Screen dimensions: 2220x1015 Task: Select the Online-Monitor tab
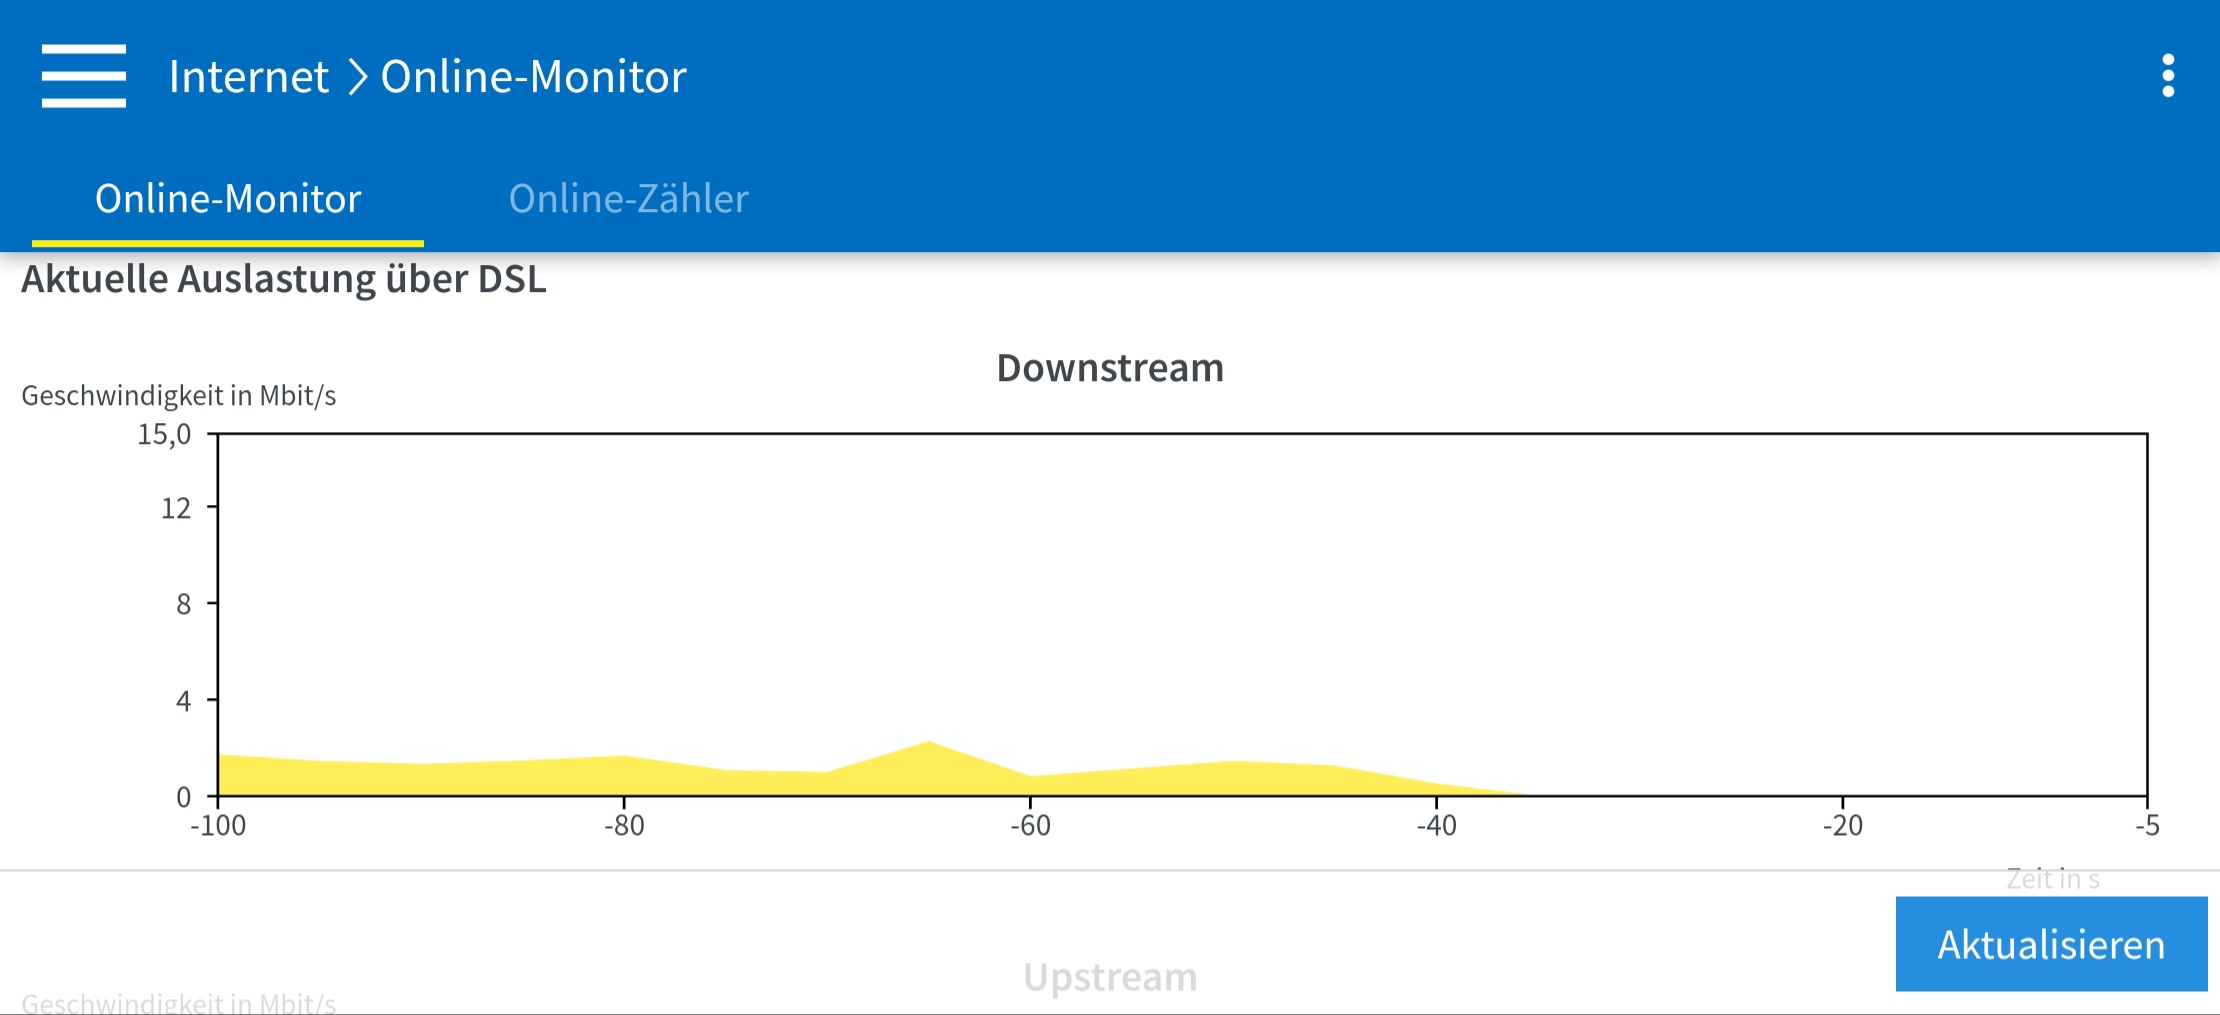click(x=228, y=199)
